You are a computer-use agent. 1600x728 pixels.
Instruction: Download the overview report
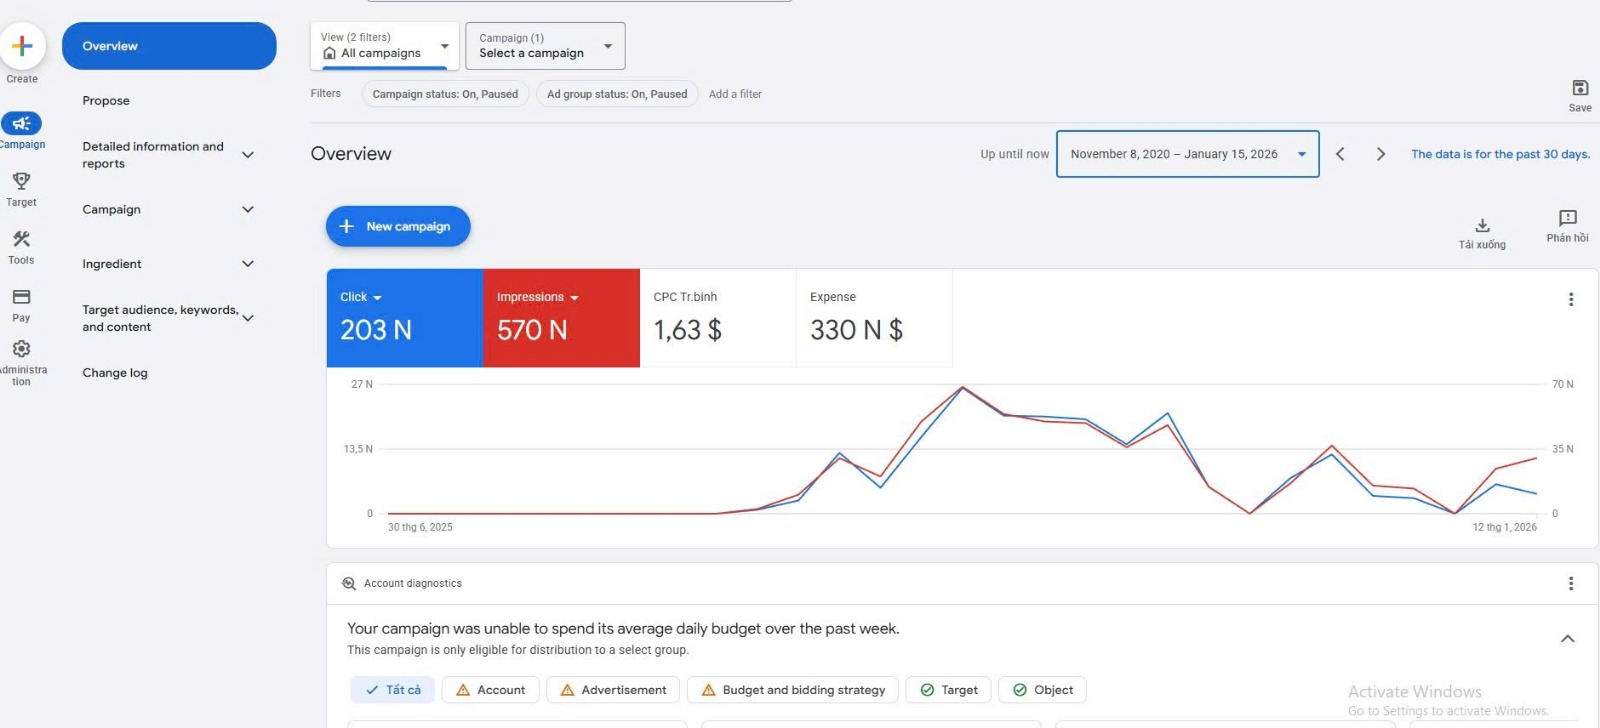(x=1482, y=226)
